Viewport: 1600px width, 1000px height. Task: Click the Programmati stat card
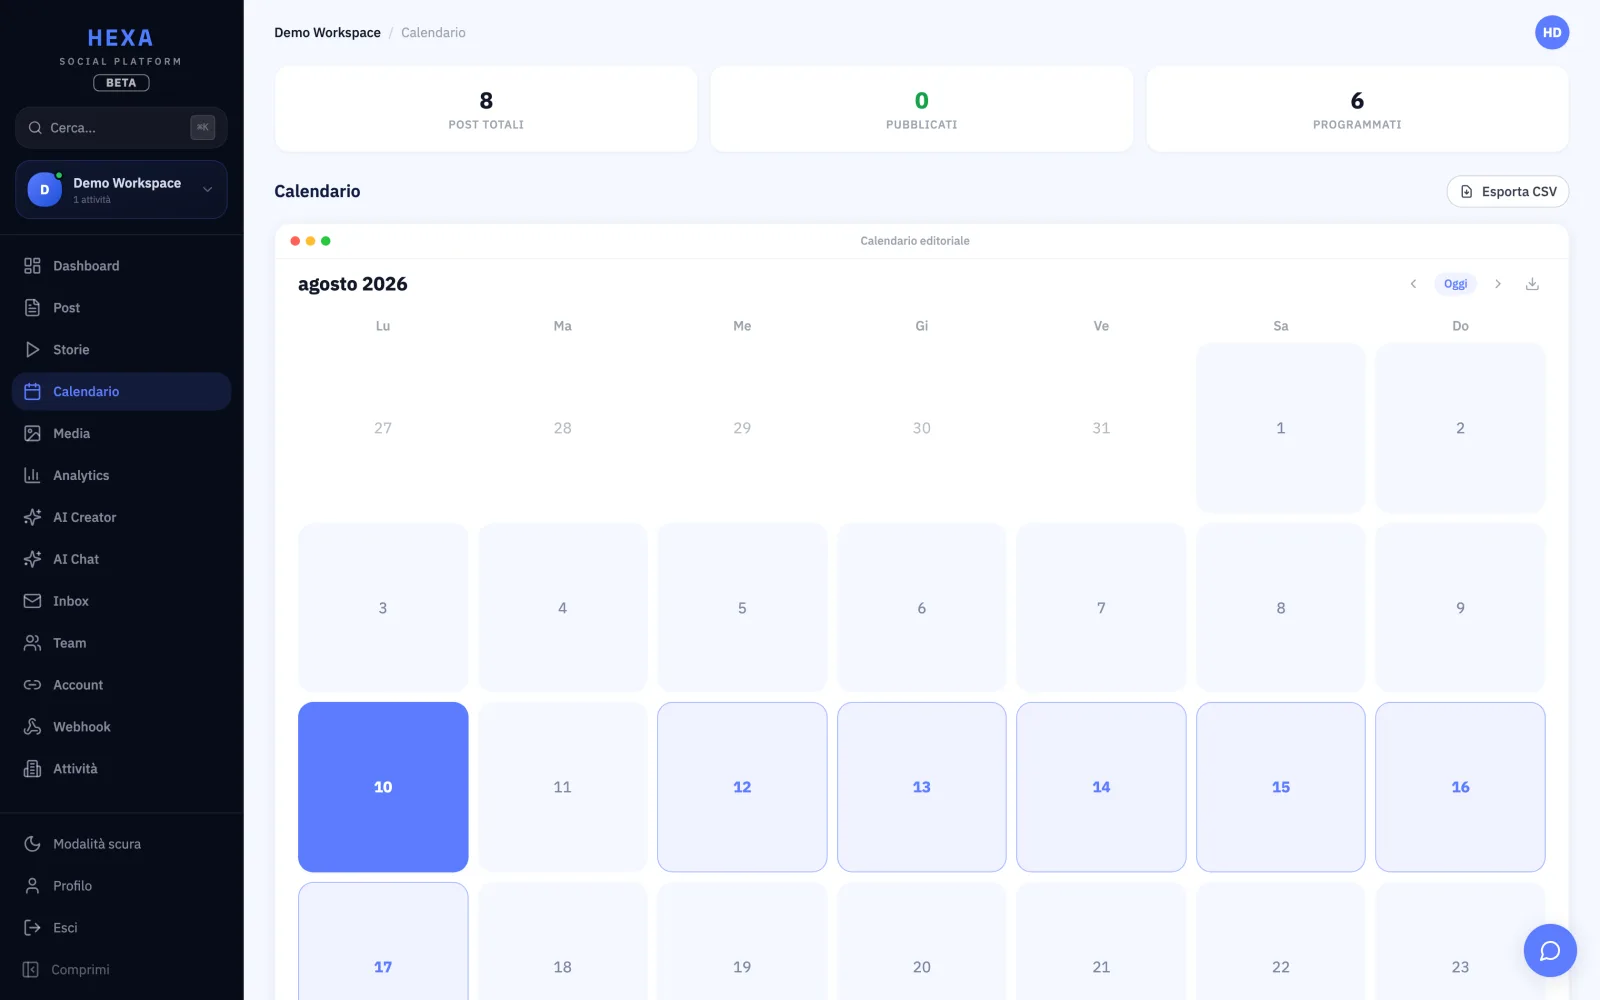[x=1357, y=109]
